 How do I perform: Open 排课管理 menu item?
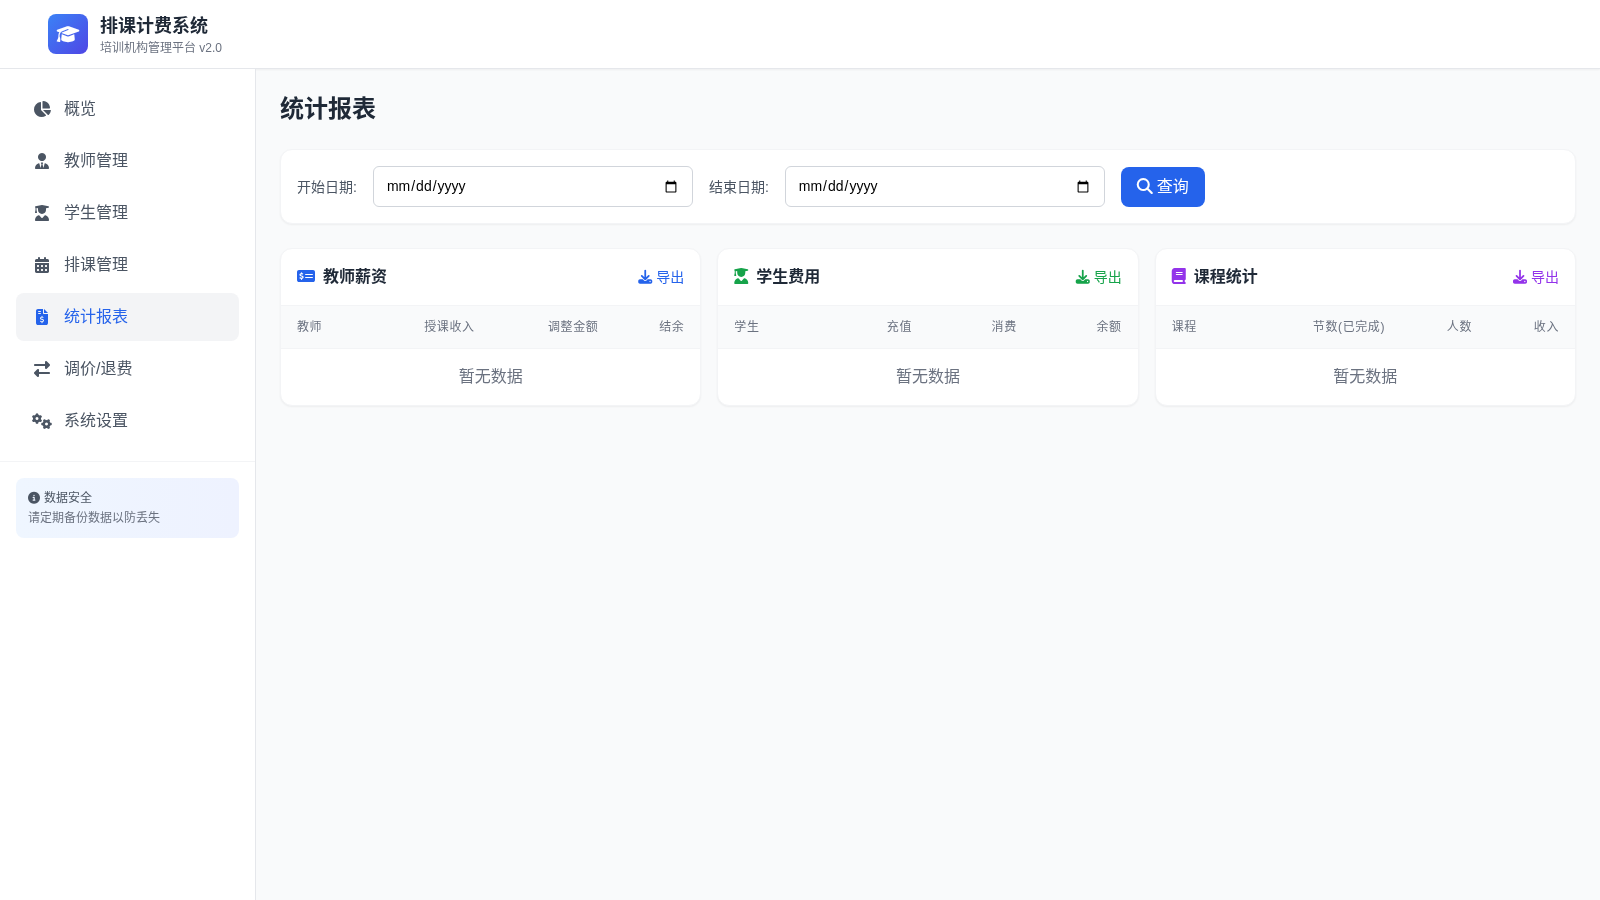point(127,265)
